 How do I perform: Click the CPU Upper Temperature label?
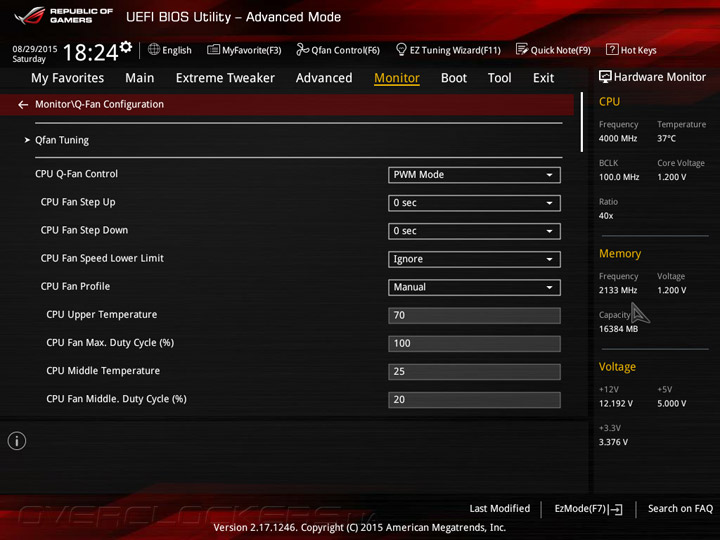click(101, 315)
